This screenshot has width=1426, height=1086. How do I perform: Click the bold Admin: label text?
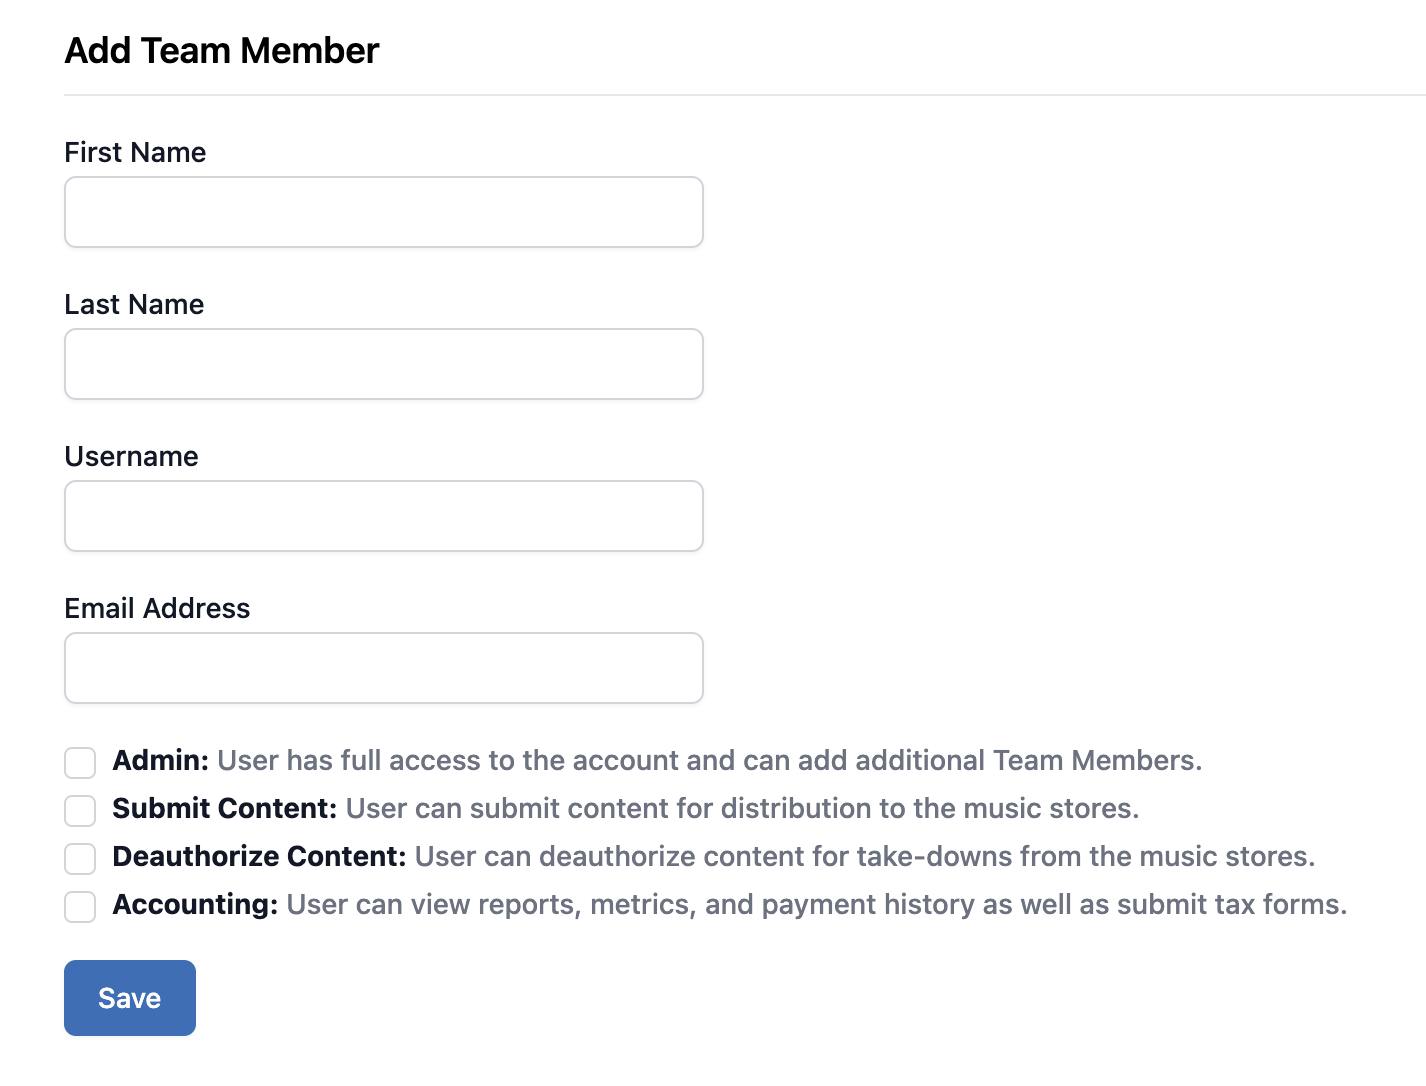point(161,760)
